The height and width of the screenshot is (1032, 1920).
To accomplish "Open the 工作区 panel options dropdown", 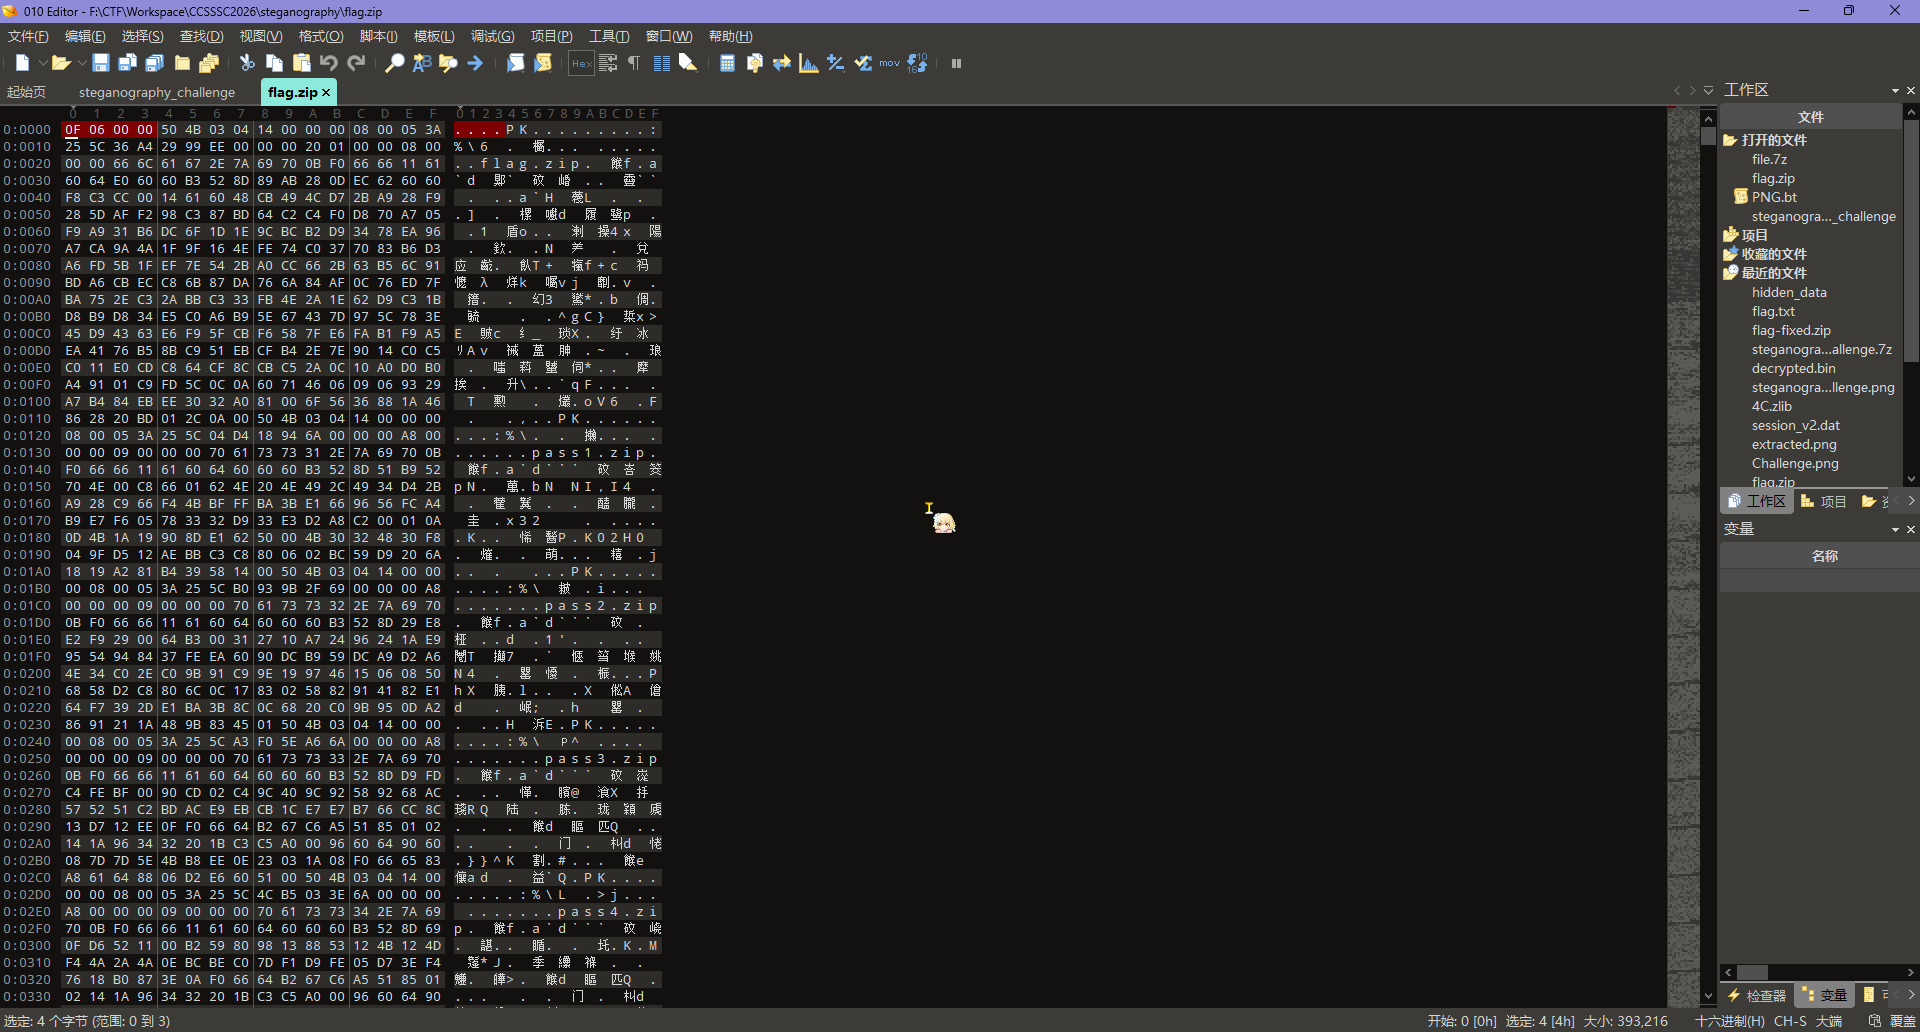I will click(1895, 90).
